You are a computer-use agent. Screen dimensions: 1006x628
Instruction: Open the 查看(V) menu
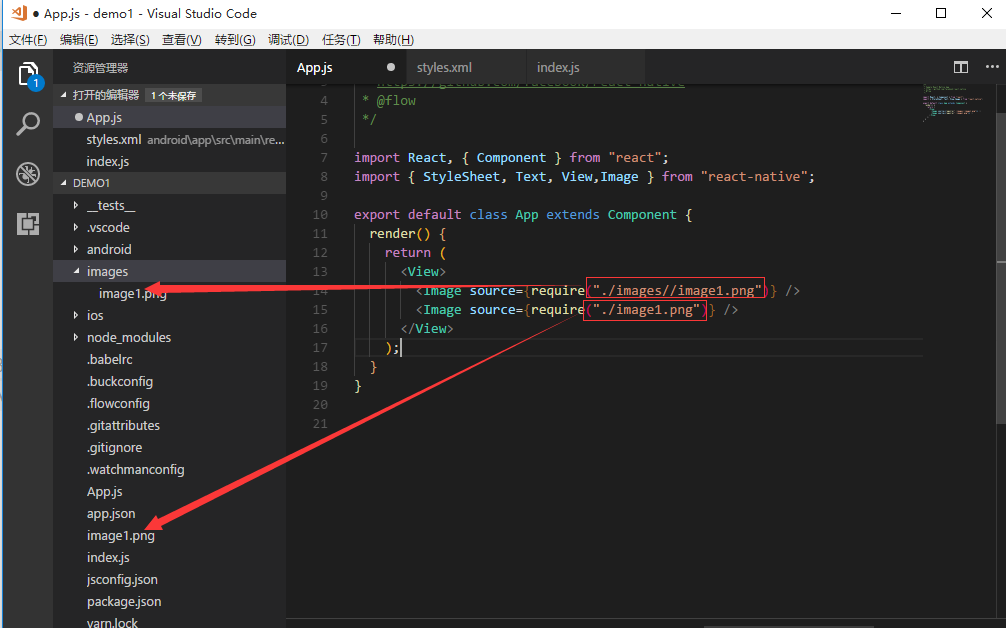[182, 40]
